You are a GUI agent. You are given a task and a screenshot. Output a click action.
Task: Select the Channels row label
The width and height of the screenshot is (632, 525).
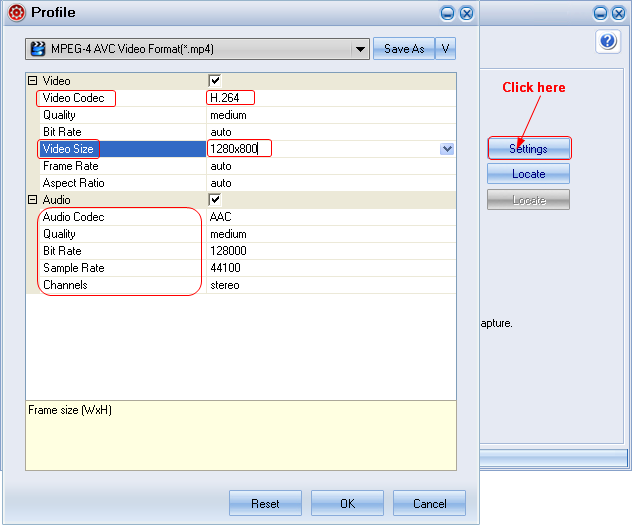point(65,285)
